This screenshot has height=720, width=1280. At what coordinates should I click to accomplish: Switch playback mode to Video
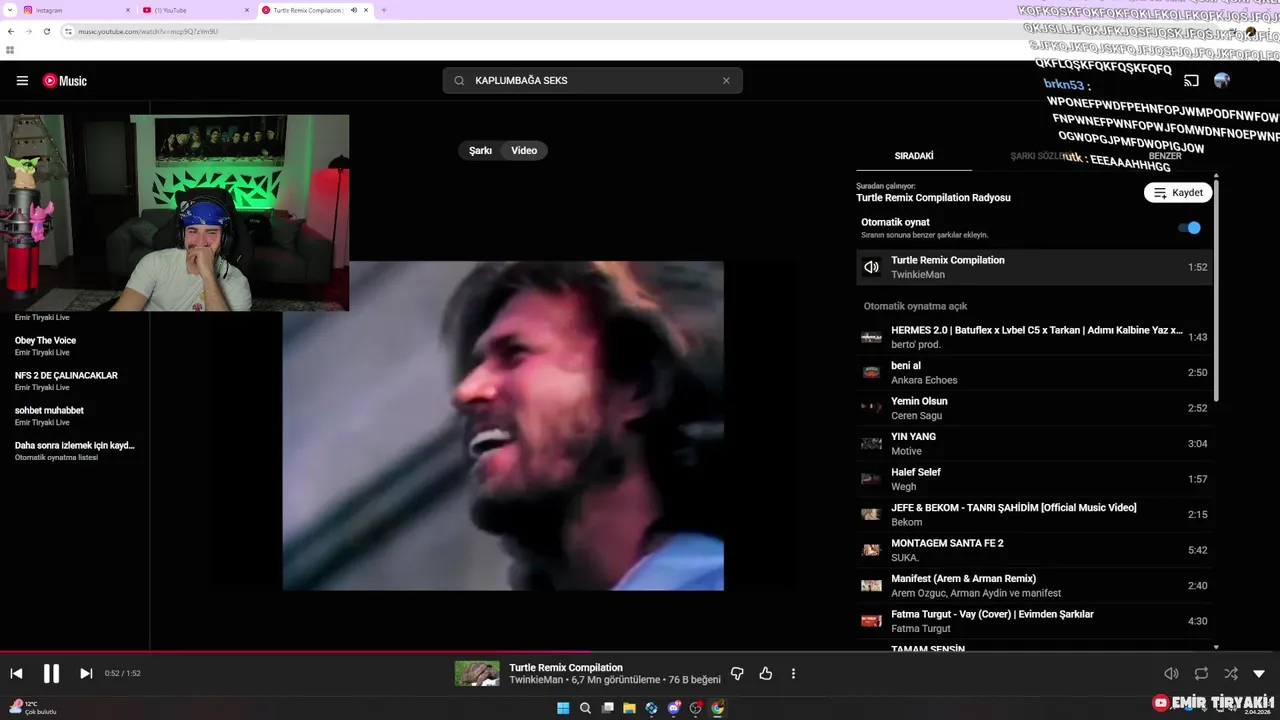pos(524,151)
